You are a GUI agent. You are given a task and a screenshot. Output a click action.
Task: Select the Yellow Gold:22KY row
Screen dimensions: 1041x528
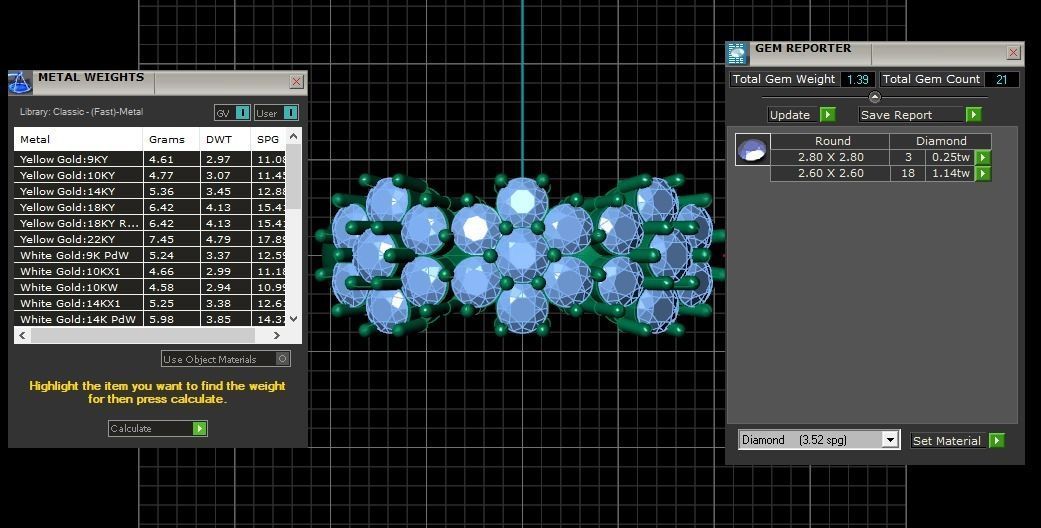[x=150, y=239]
